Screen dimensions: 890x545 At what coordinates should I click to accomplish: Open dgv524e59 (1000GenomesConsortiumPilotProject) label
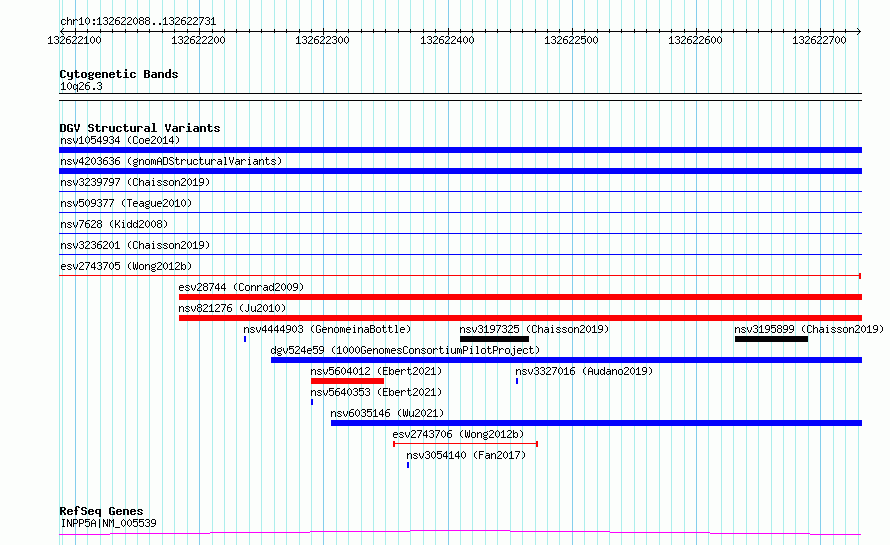405,350
